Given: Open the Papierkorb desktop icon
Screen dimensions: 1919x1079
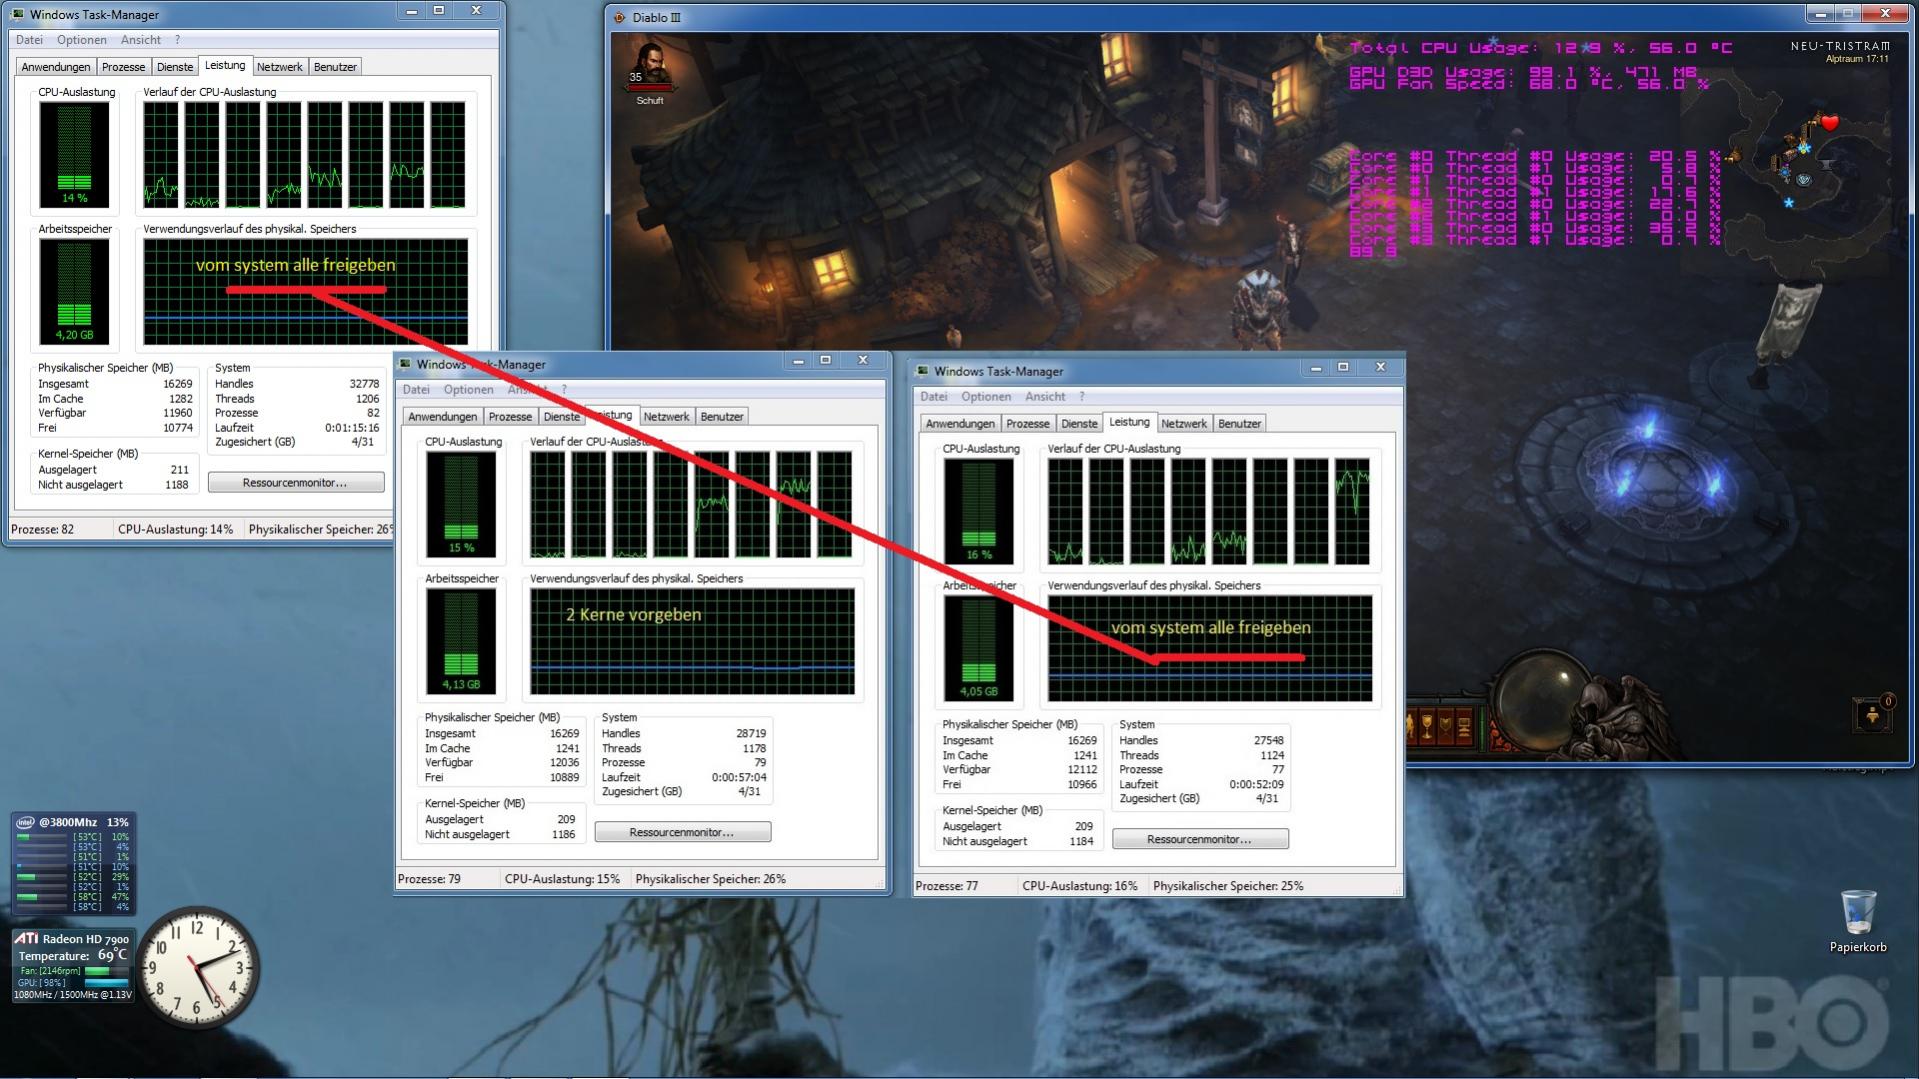Looking at the screenshot, I should 1858,921.
